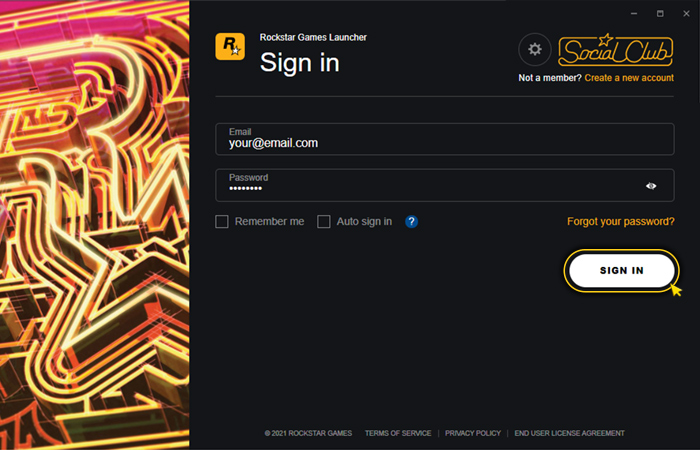Show password using the eye icon

pyautogui.click(x=651, y=185)
